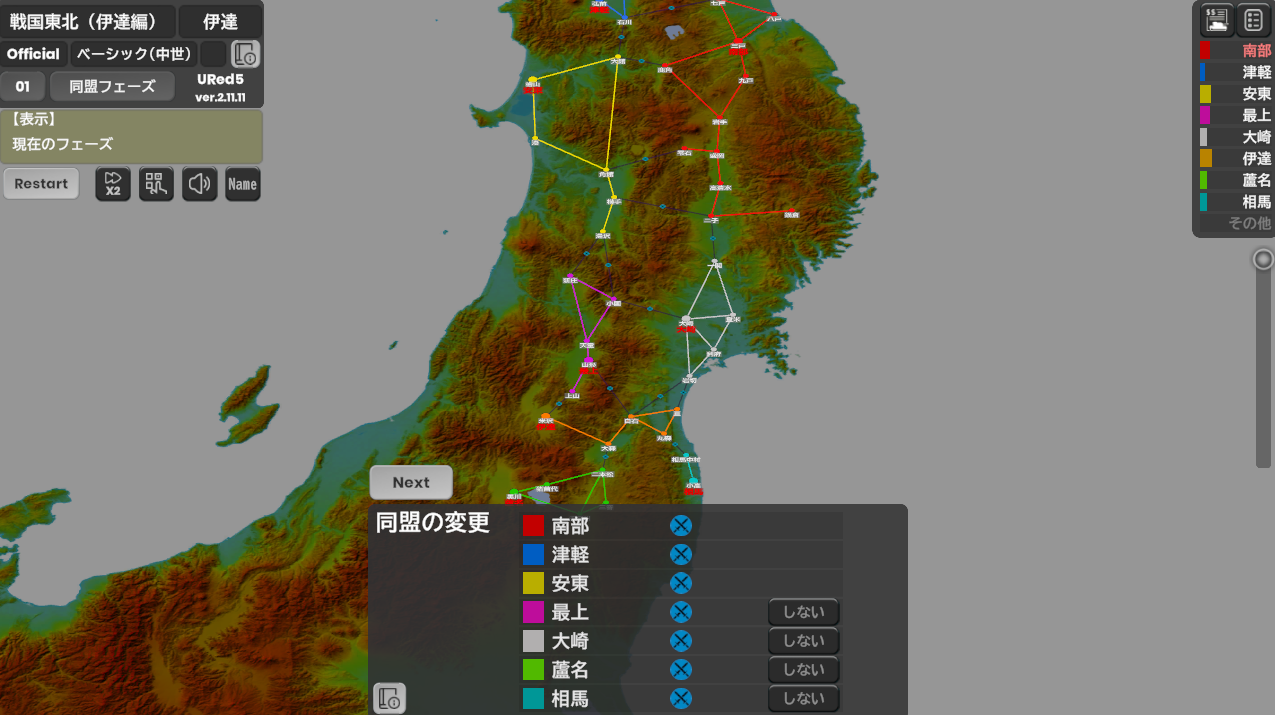Toggle the Name labels button

242,184
